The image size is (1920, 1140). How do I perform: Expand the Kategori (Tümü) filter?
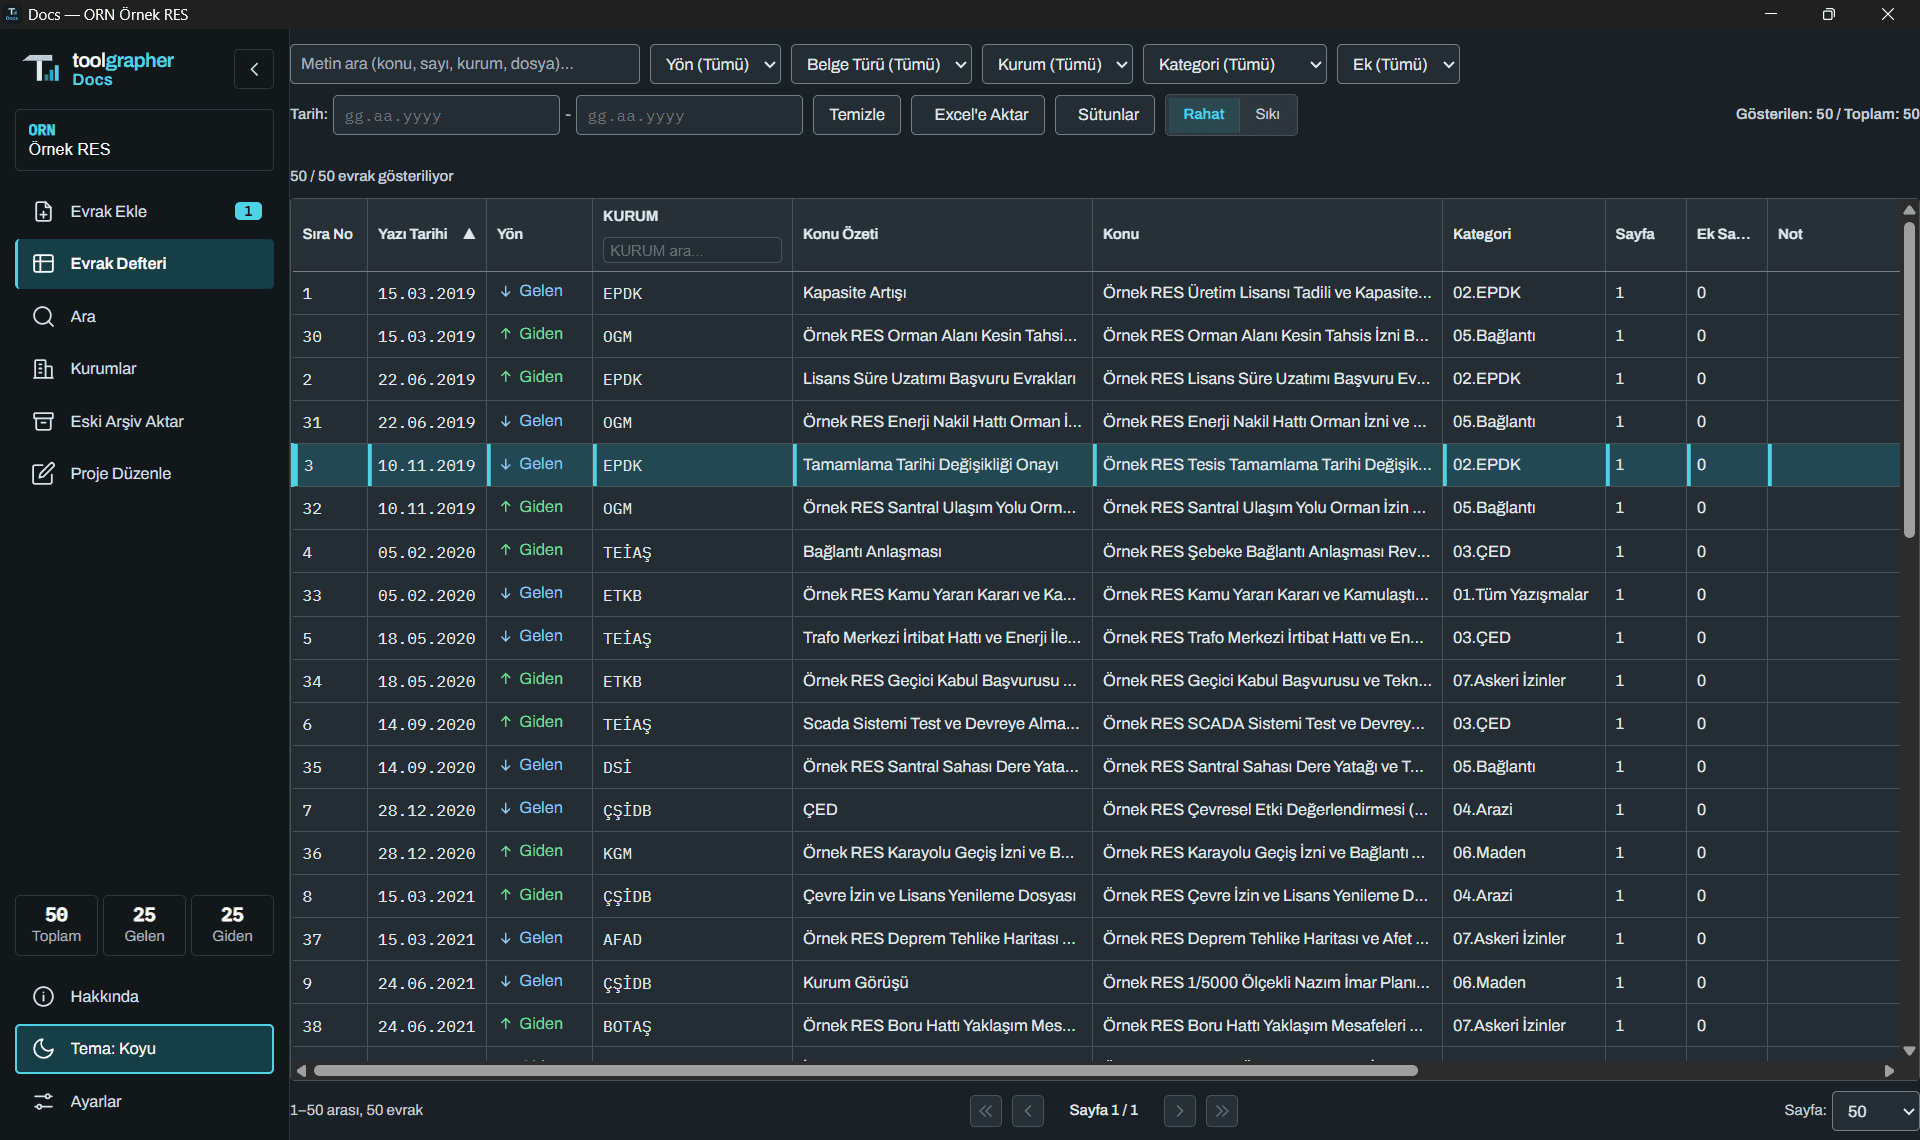[x=1235, y=64]
